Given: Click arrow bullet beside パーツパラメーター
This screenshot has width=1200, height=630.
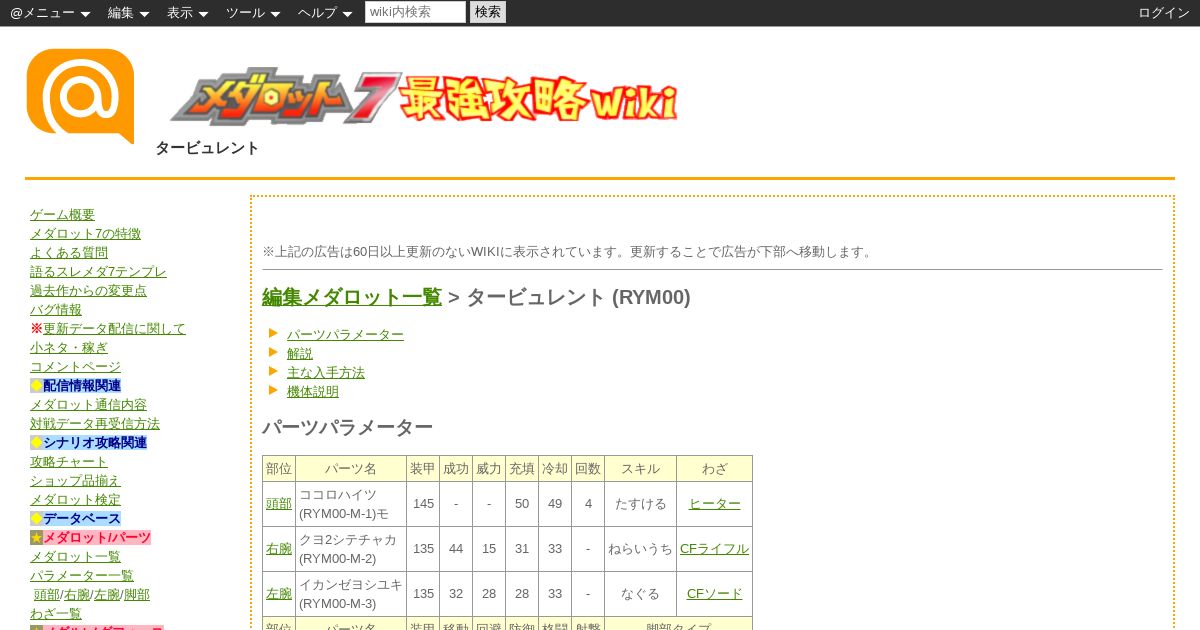Looking at the screenshot, I should pyautogui.click(x=273, y=333).
